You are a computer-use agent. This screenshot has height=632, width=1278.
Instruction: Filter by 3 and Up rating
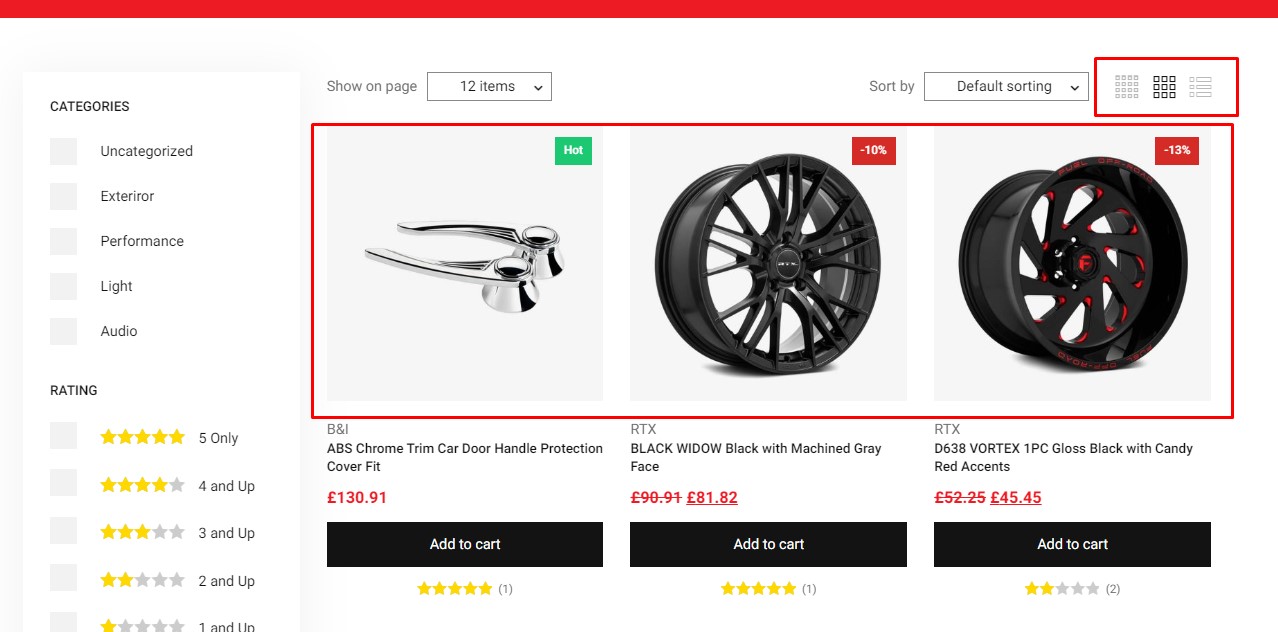tap(64, 532)
